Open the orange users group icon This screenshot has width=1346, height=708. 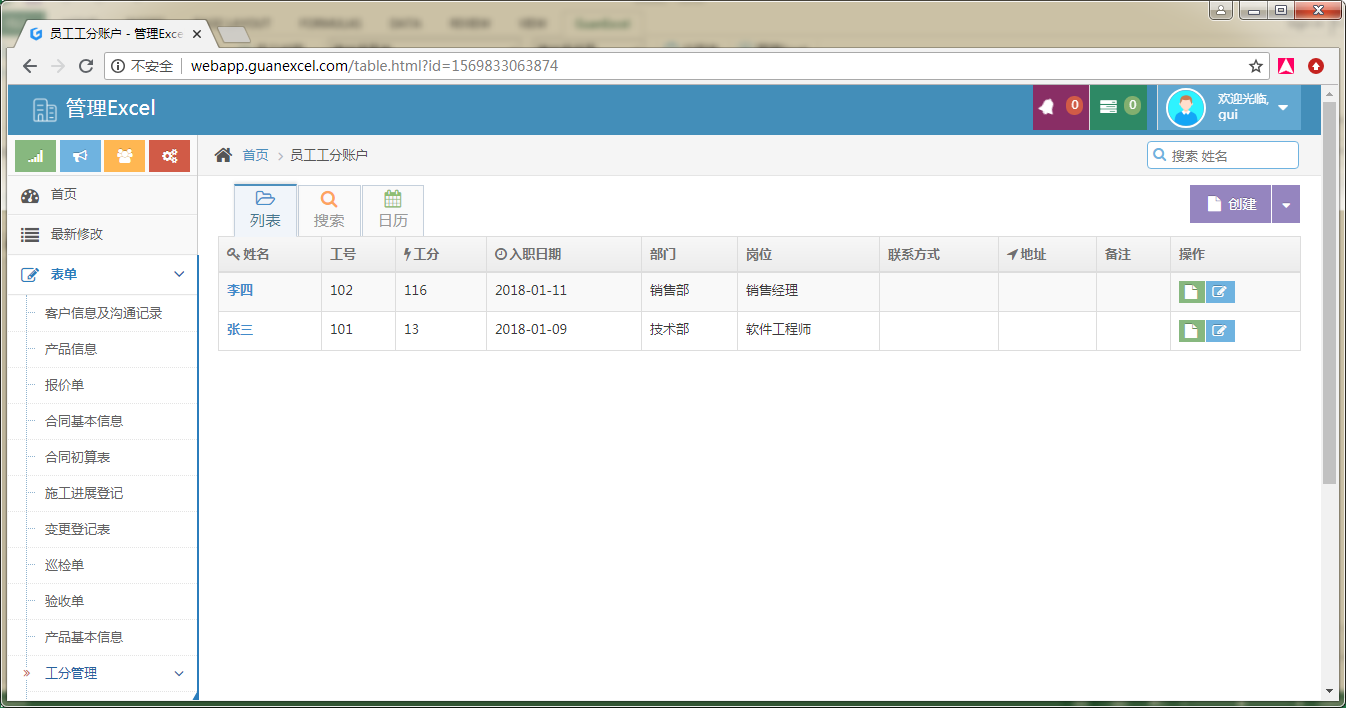[x=124, y=156]
